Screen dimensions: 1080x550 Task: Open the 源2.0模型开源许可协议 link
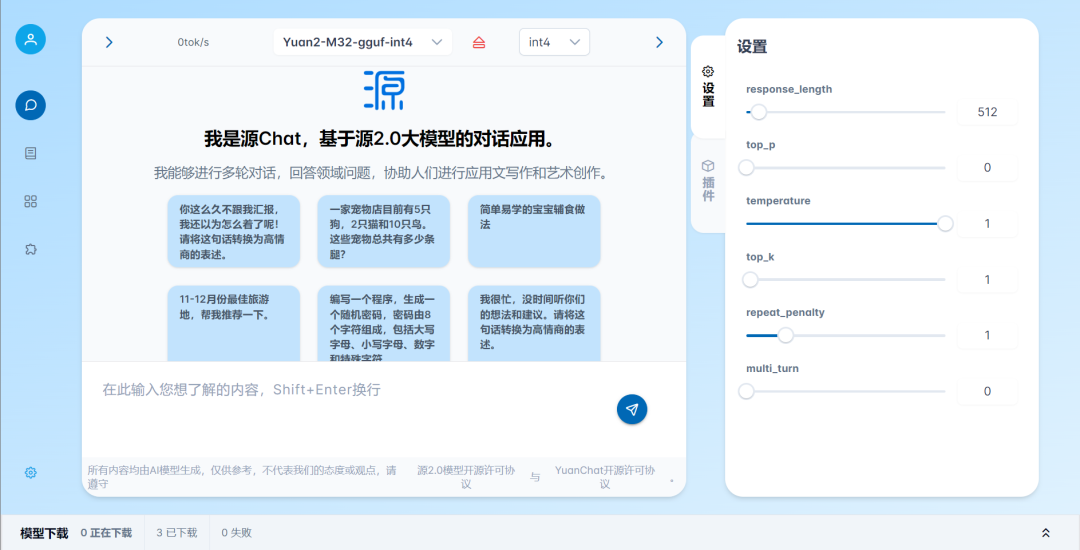[466, 476]
